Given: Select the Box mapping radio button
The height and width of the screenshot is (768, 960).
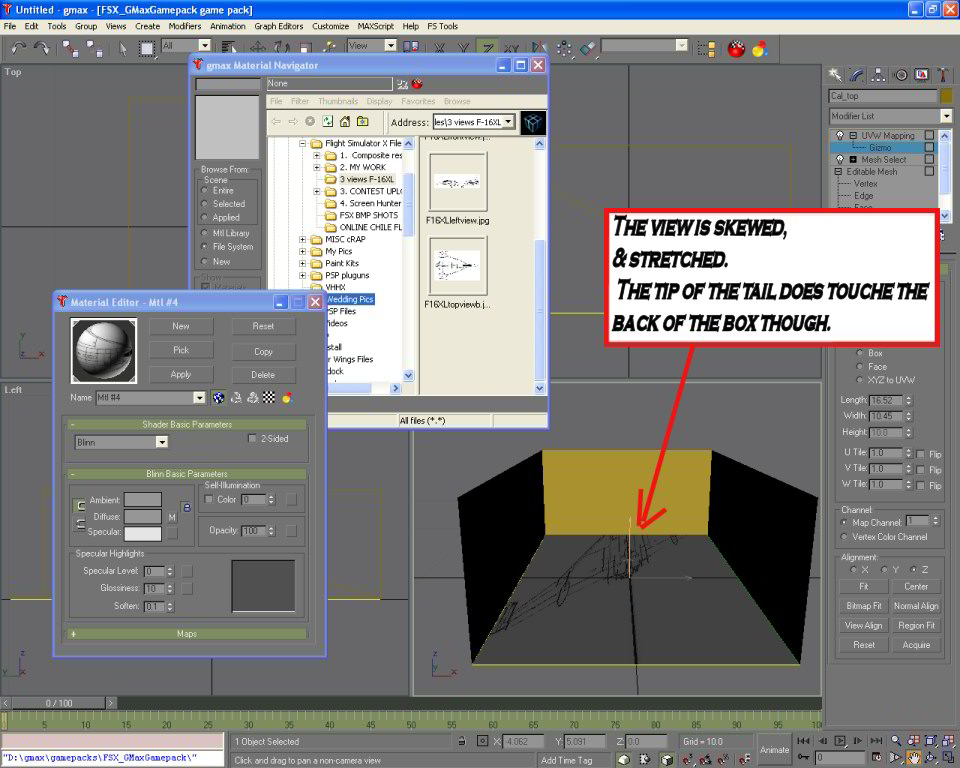Looking at the screenshot, I should tap(859, 353).
